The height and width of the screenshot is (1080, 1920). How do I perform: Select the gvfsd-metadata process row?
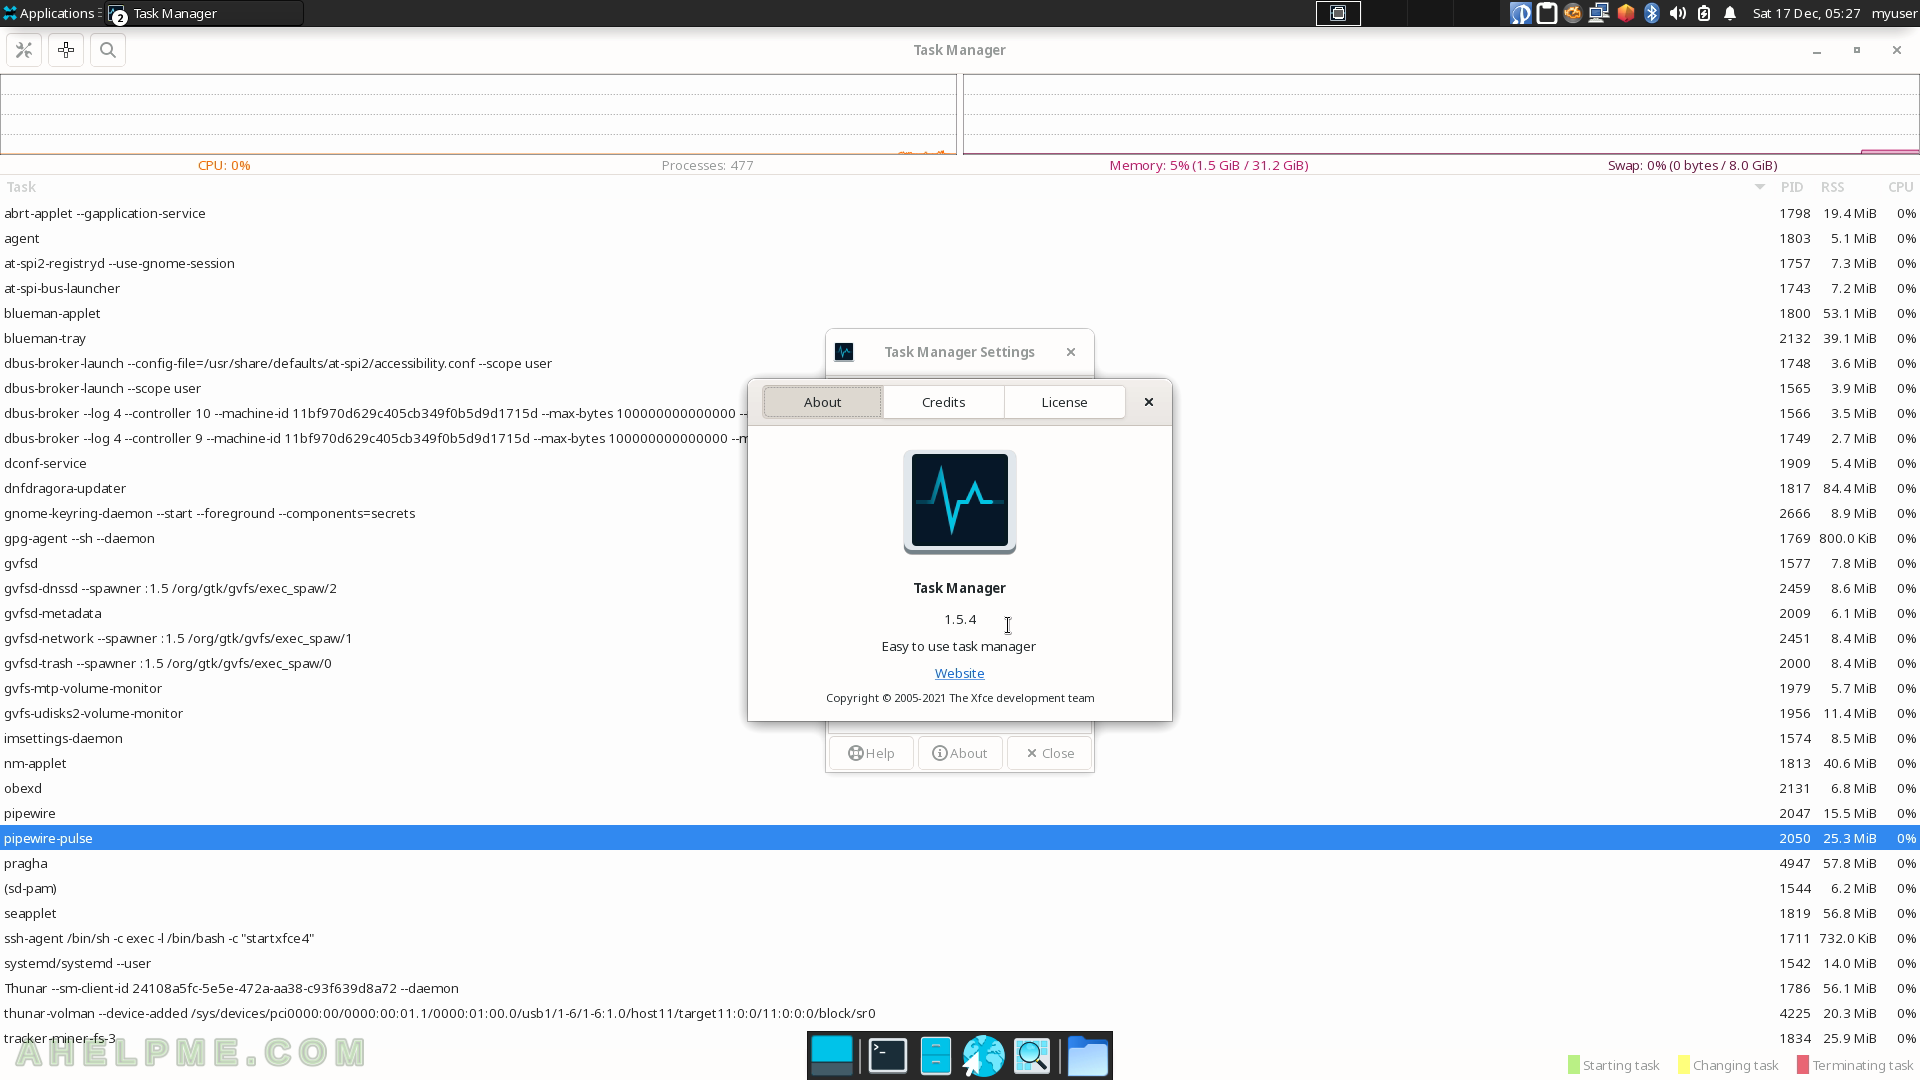click(960, 613)
